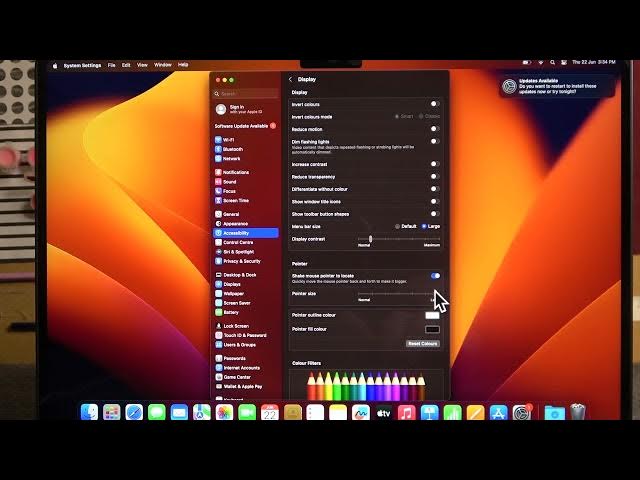
Task: Open Pointer outline colour swatch
Action: [x=432, y=315]
